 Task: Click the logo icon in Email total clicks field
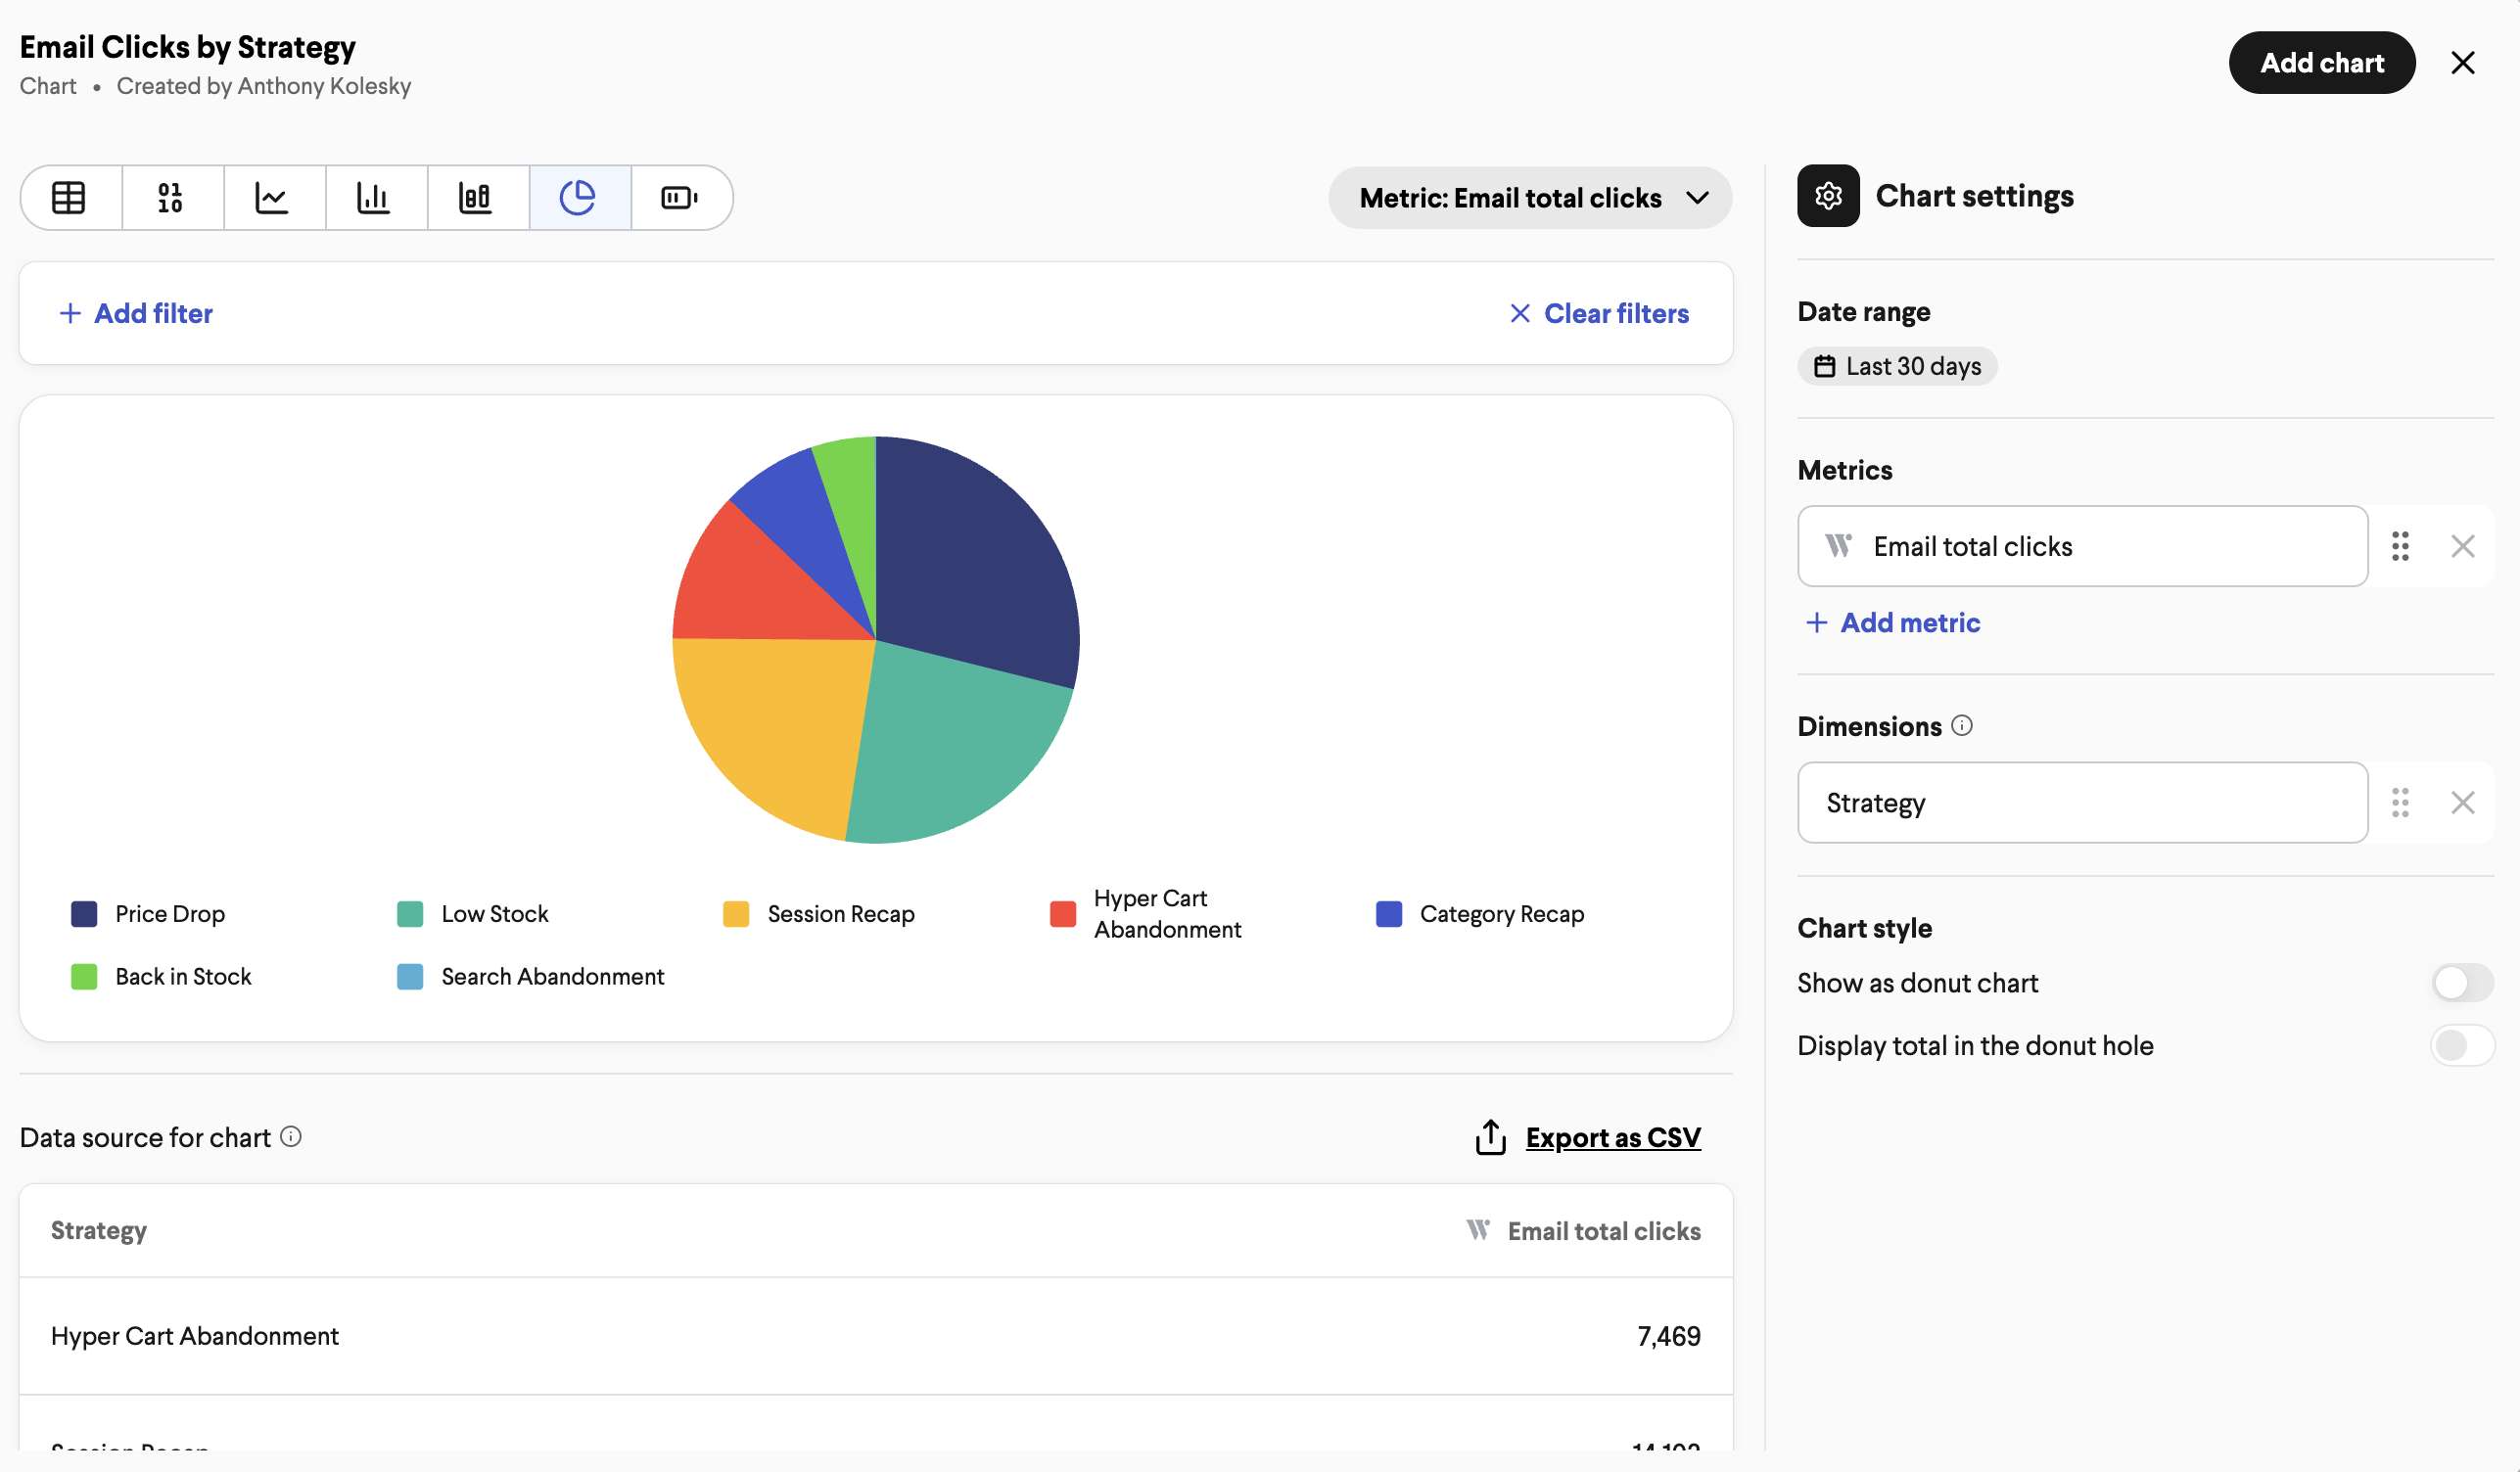click(x=1838, y=546)
